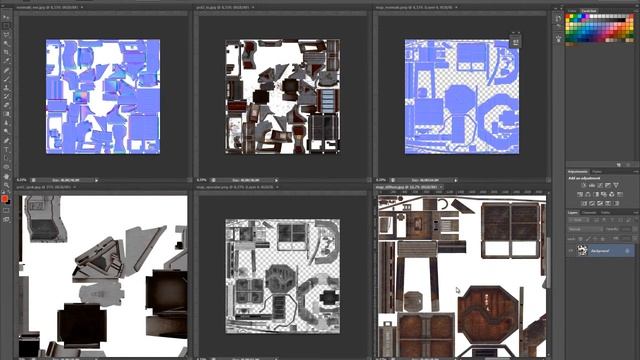
Task: Add a Color Balance adjustment
Action: coord(588,194)
